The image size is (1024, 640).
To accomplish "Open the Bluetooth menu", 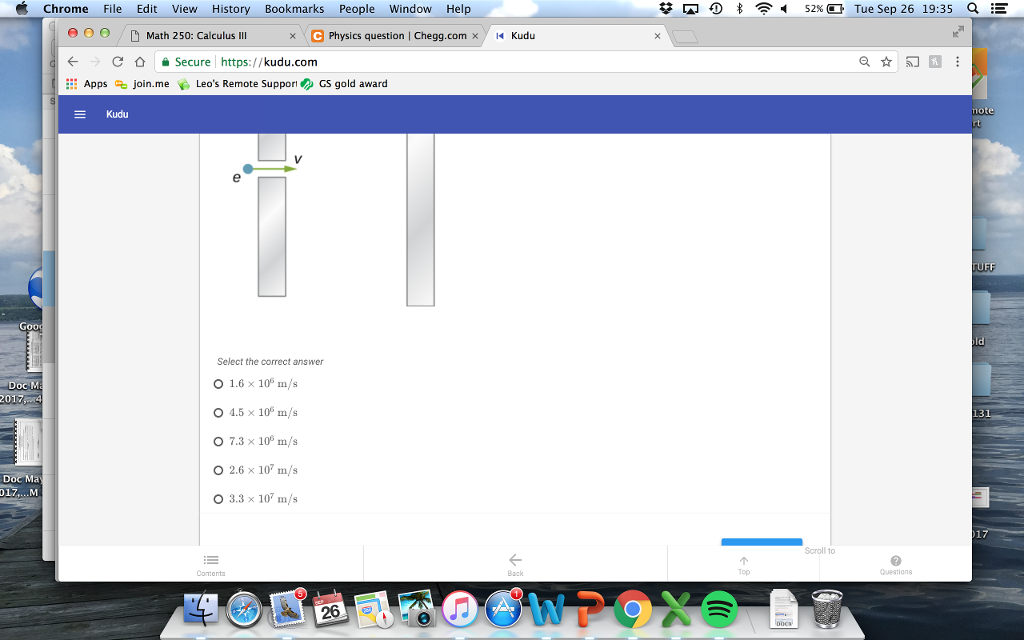I will tap(736, 8).
